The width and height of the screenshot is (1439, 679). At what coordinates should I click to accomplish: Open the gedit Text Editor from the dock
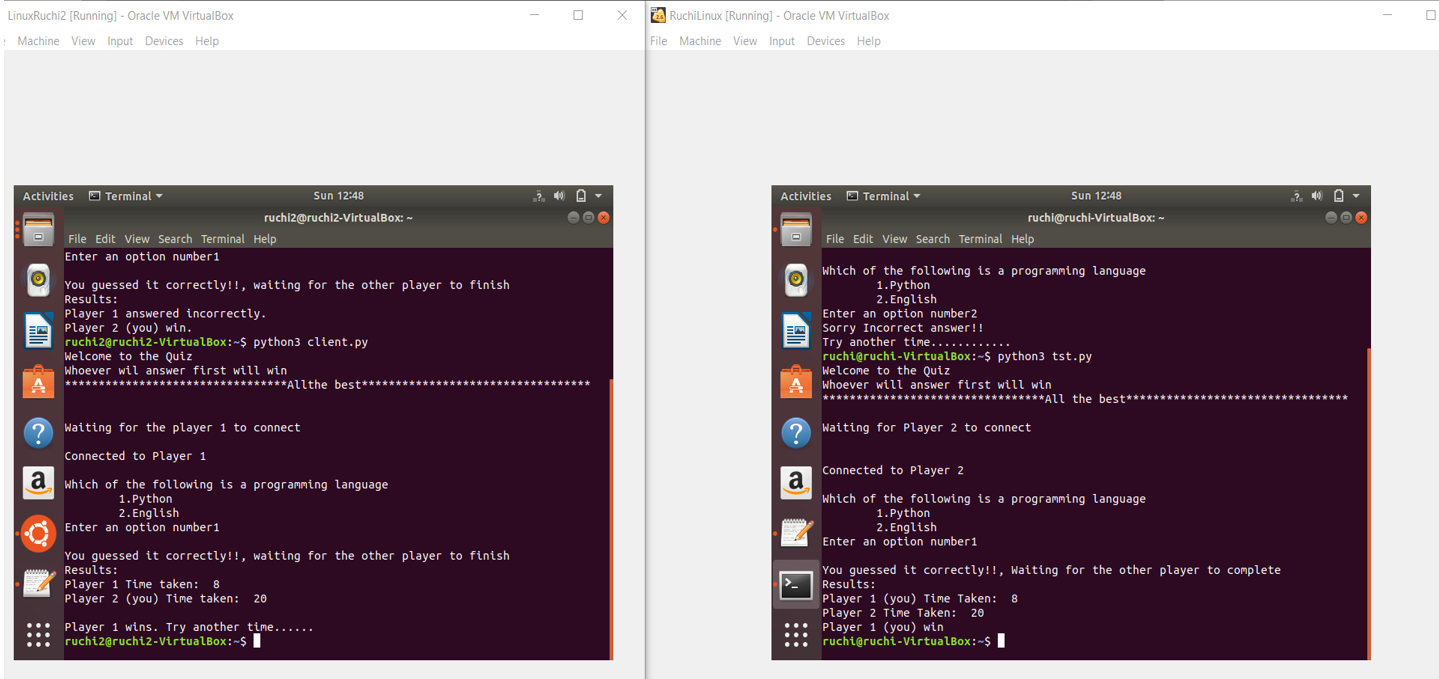point(37,585)
